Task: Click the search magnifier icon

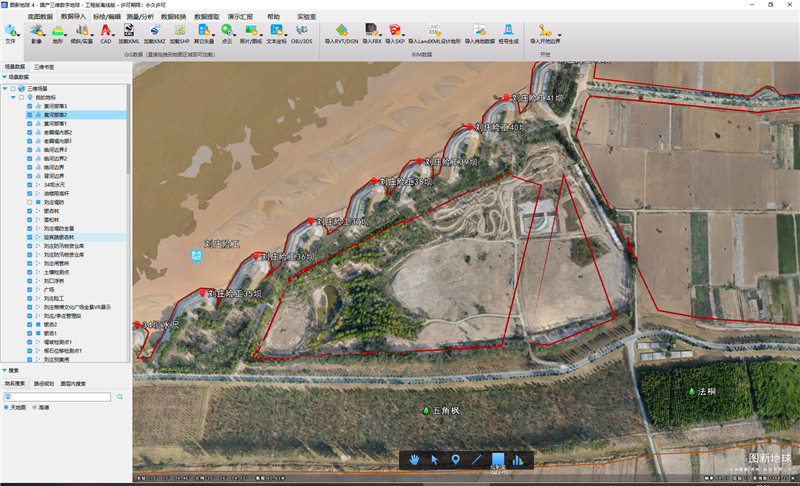Action: (x=119, y=397)
